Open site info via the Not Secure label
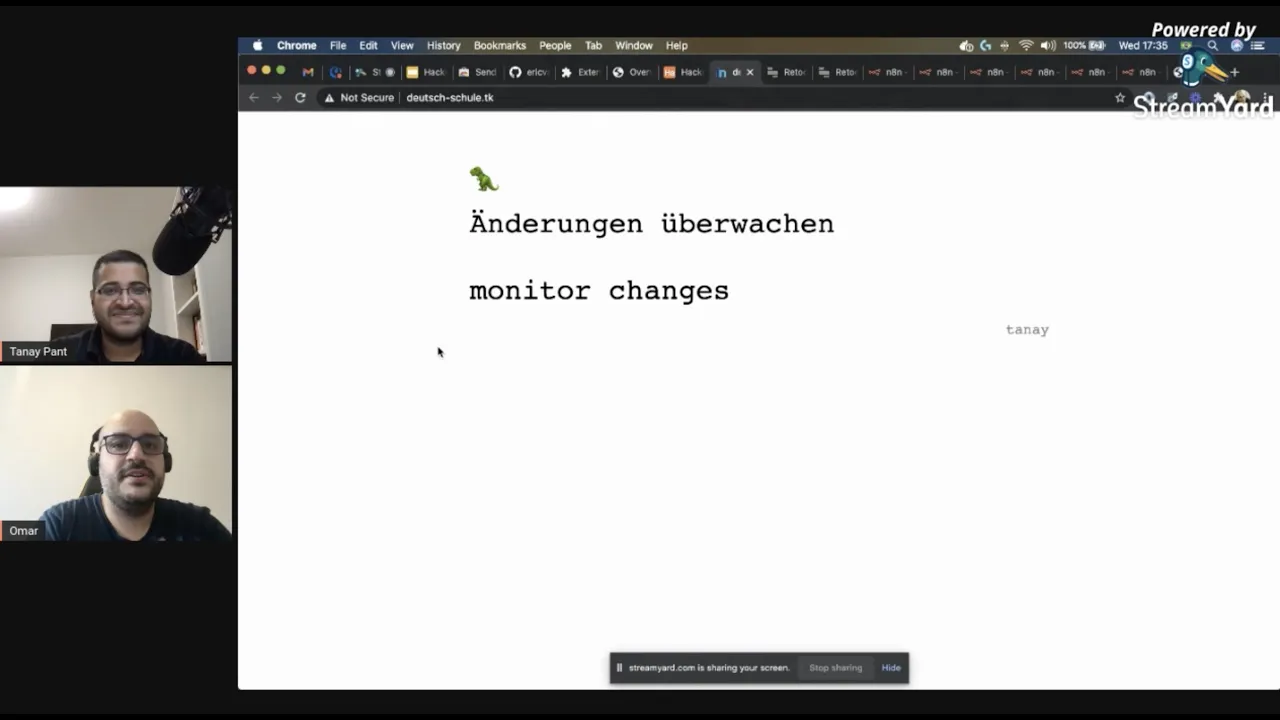The width and height of the screenshot is (1280, 720). (x=360, y=97)
